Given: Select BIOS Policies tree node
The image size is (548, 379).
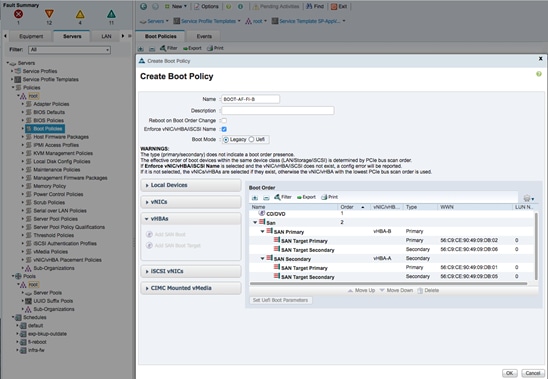Looking at the screenshot, I should point(48,120).
